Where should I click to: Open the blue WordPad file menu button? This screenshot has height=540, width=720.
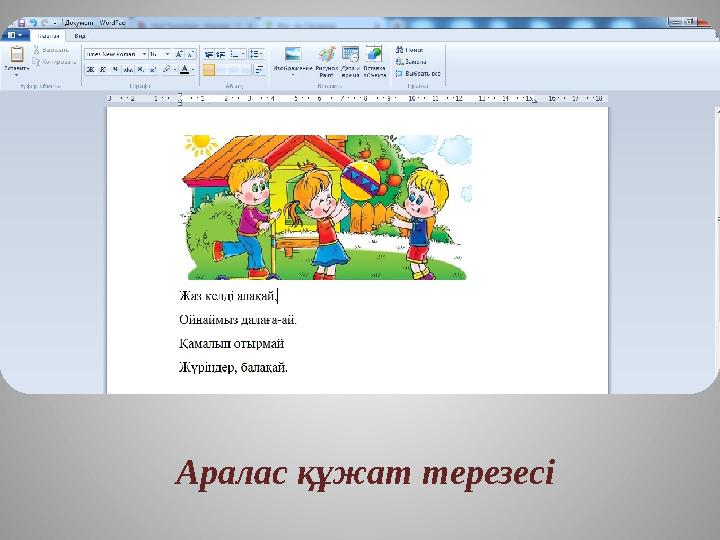[15, 35]
